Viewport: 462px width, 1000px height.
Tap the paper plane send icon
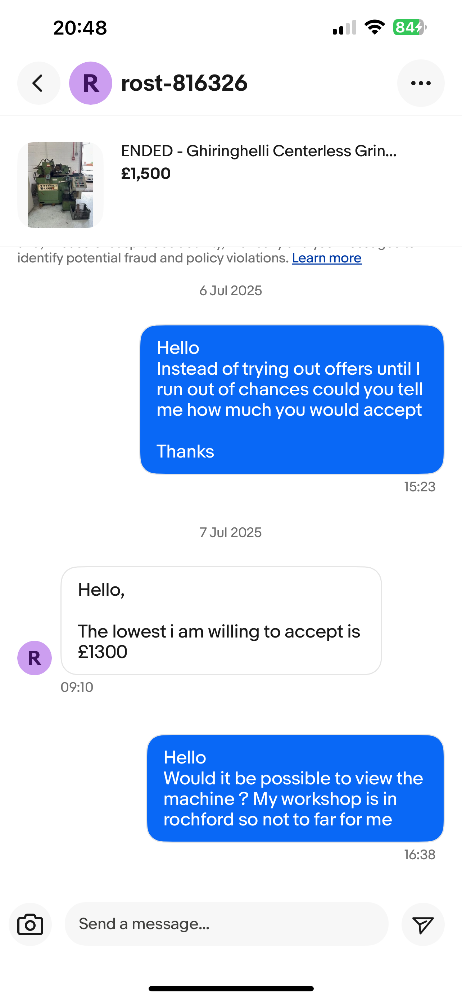[x=422, y=924]
